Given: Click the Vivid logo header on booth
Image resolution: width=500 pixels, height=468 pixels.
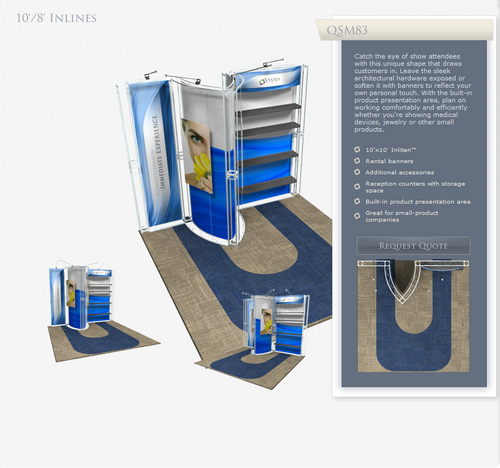Looking at the screenshot, I should 270,80.
